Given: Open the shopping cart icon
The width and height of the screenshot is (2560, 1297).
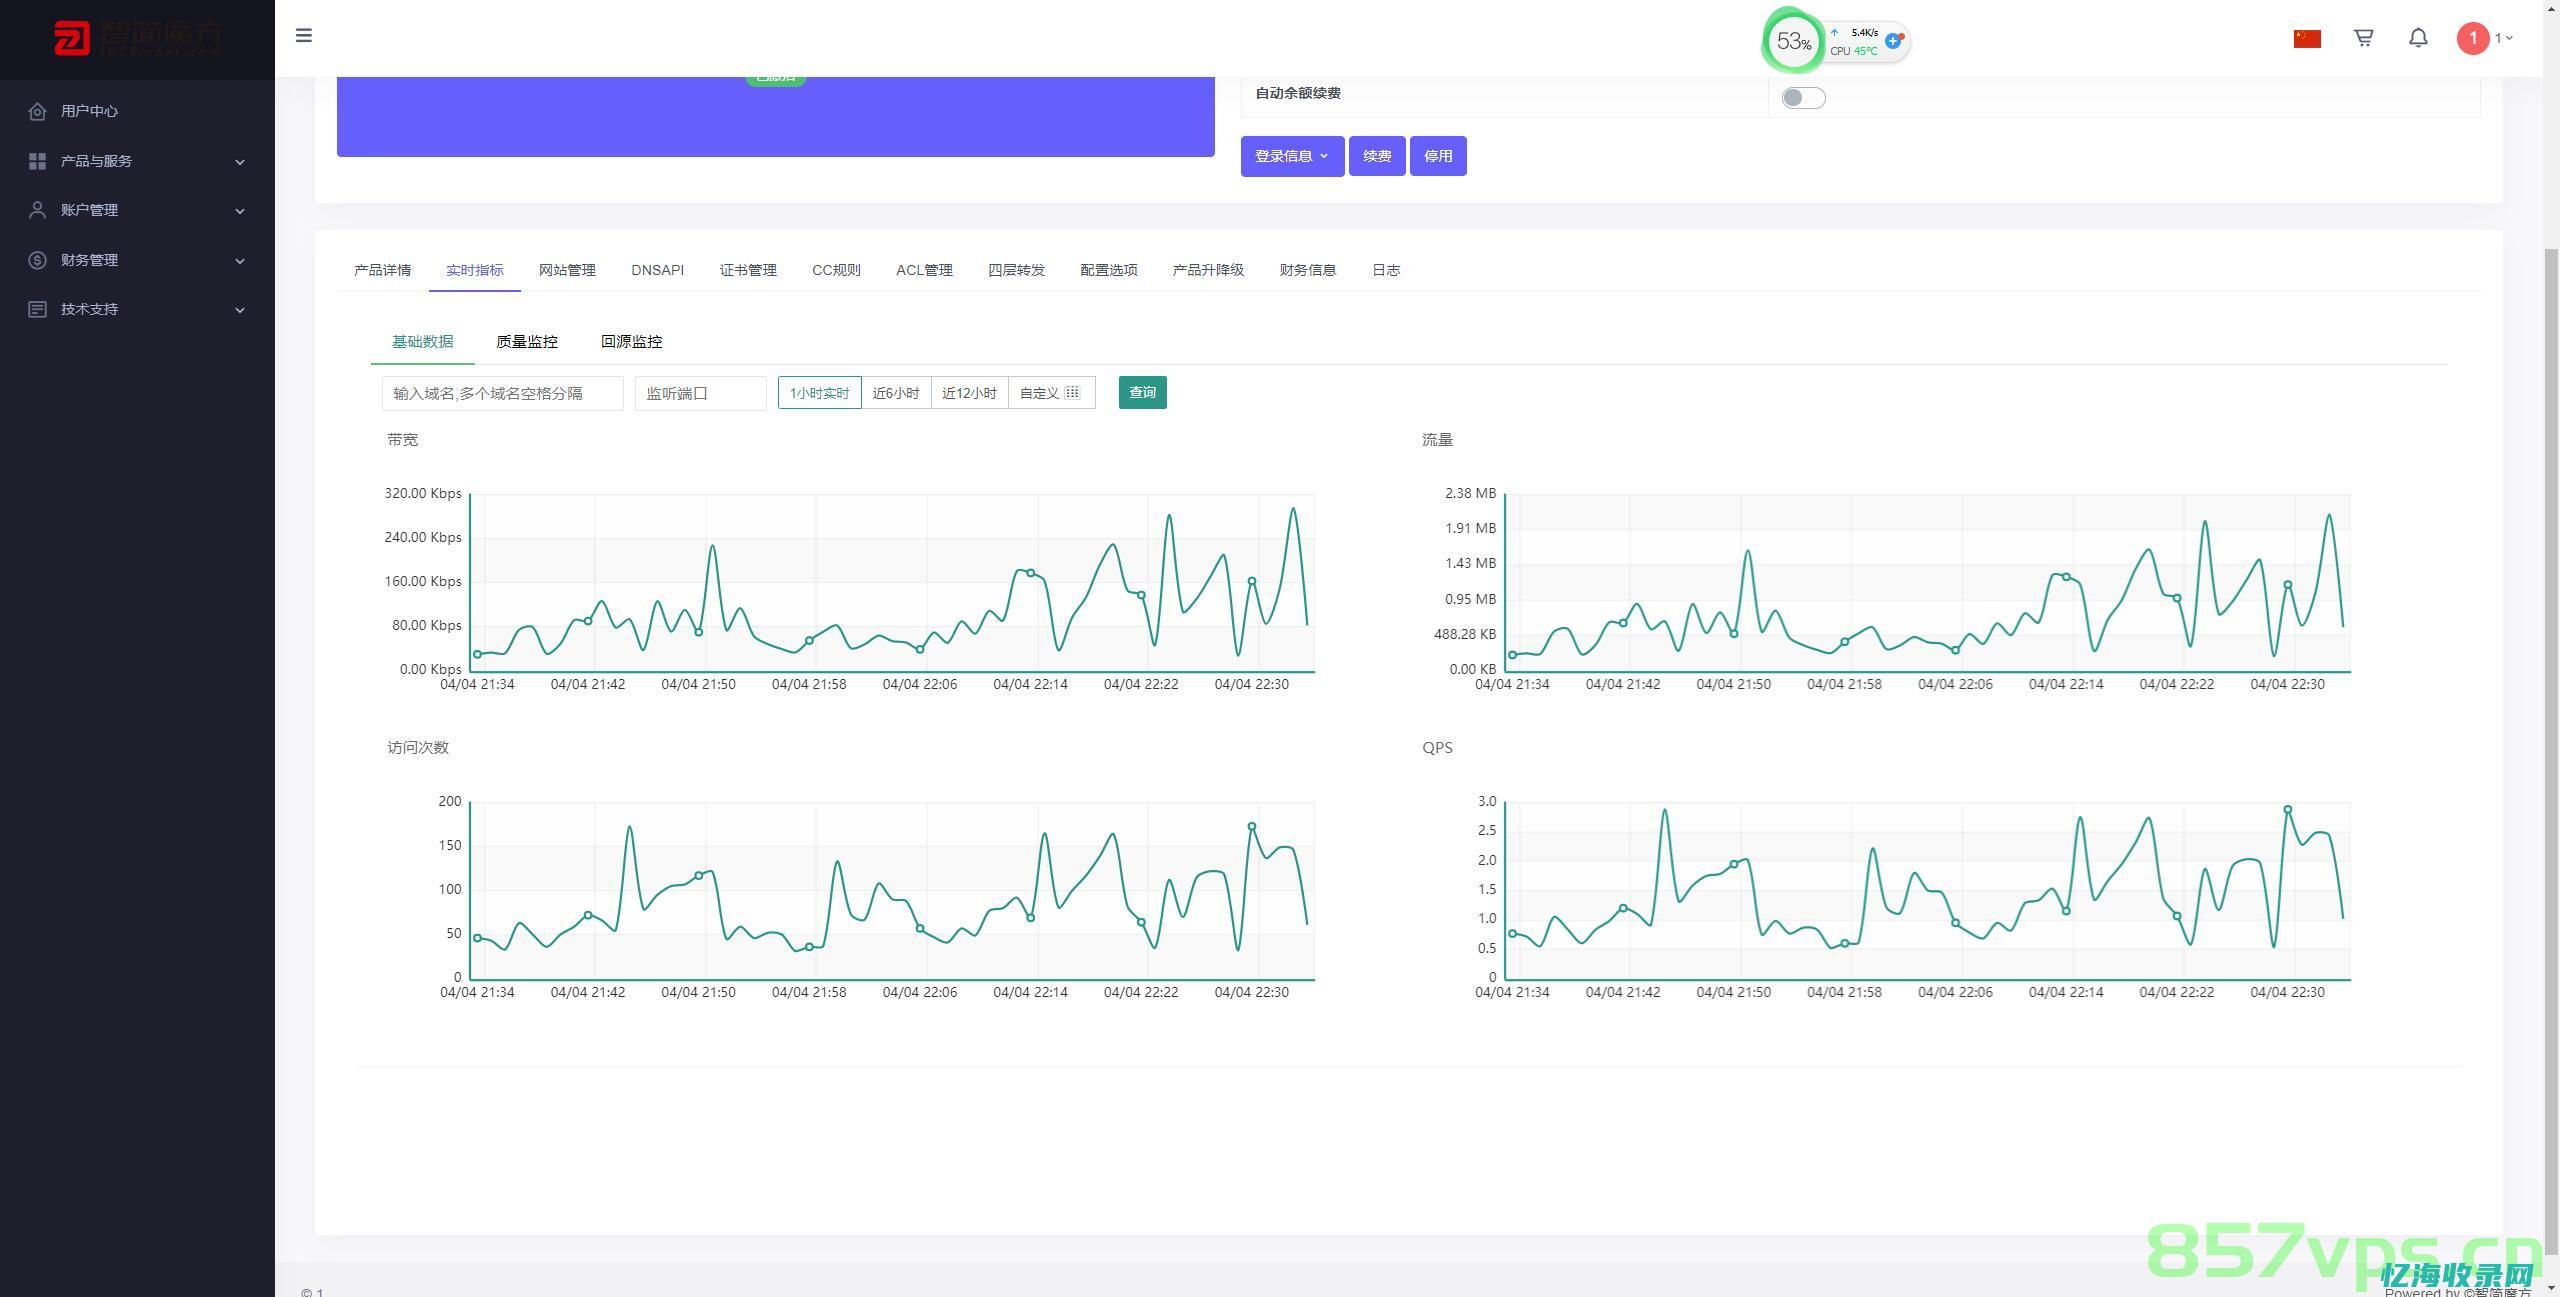Looking at the screenshot, I should (2364, 38).
